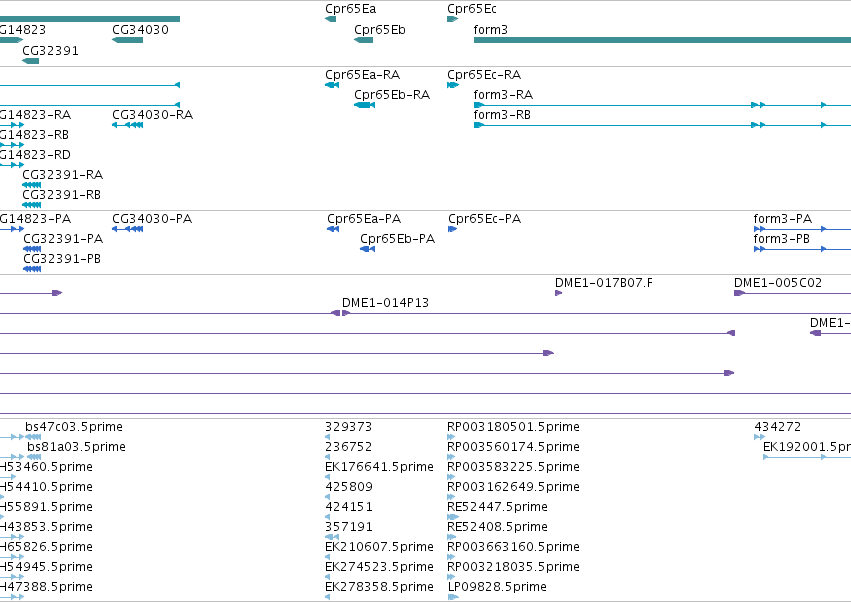This screenshot has width=851, height=602.
Task: Open the EK274523.5prime EST label
Action: click(x=379, y=567)
